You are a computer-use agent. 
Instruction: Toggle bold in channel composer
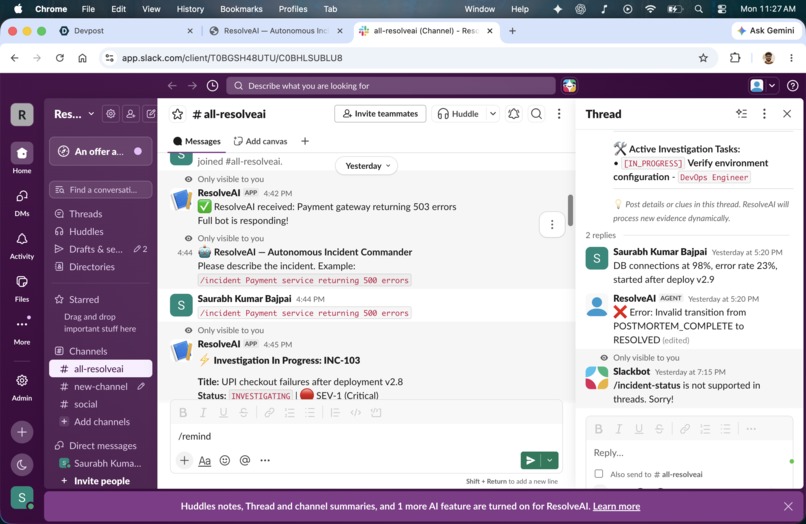183,412
